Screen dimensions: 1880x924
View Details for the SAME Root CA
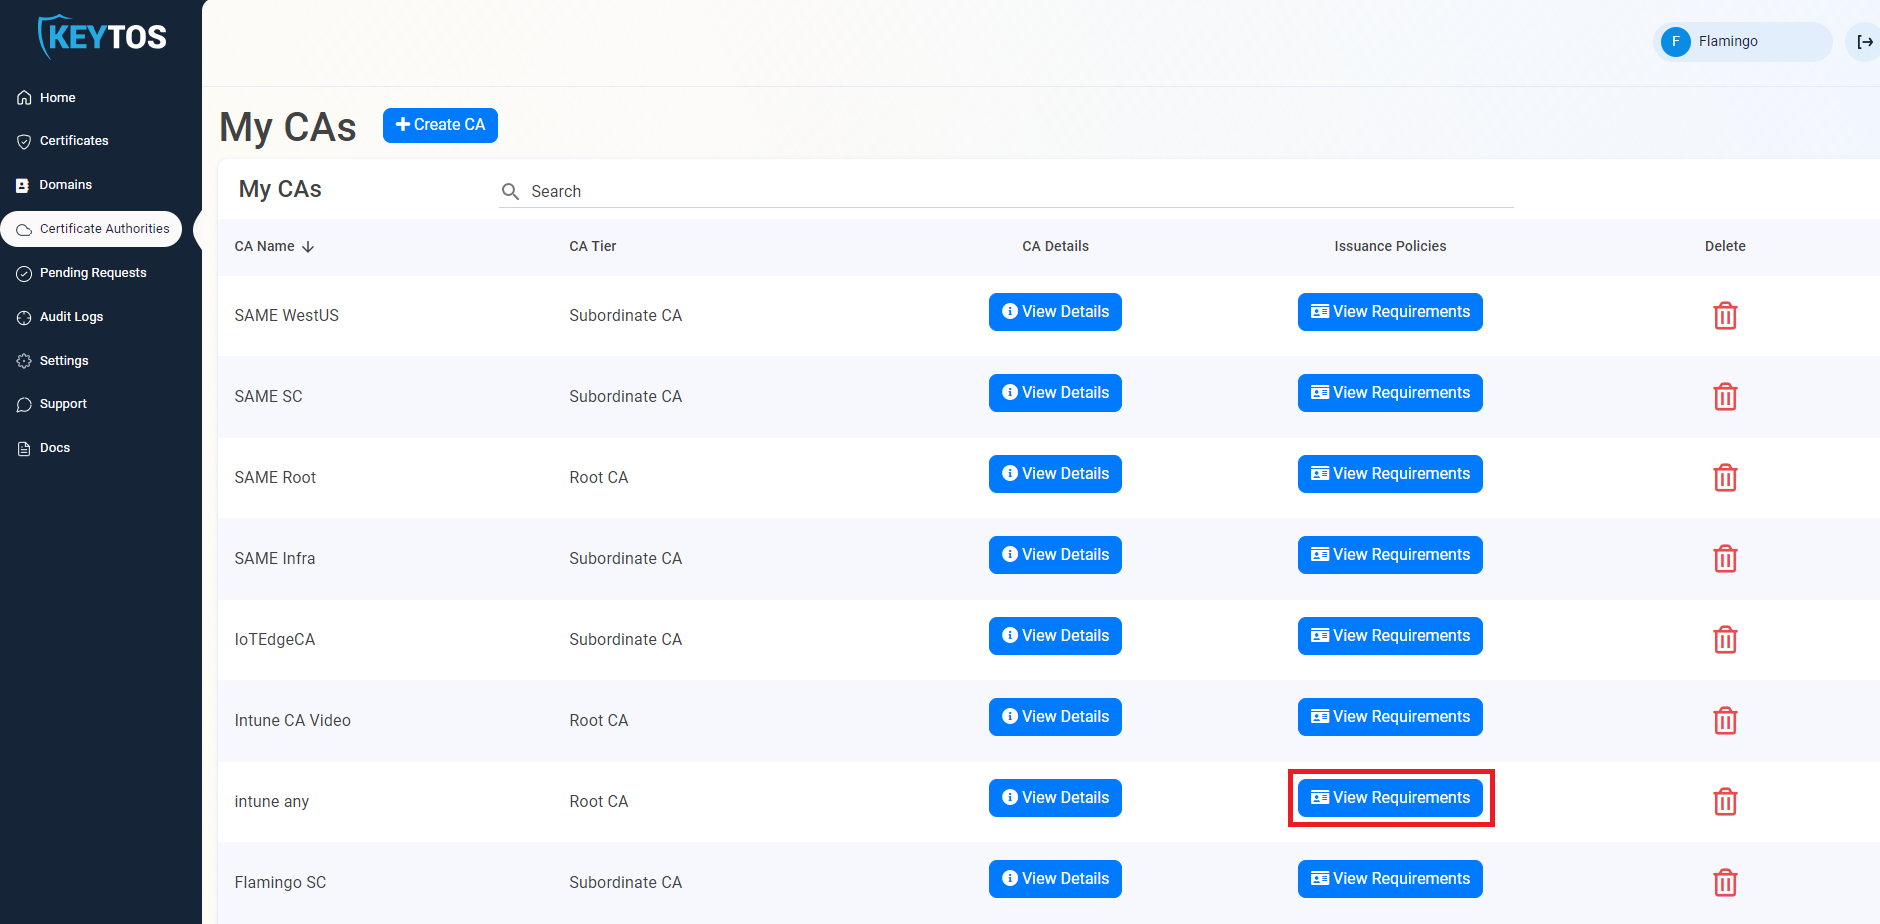[x=1054, y=473]
